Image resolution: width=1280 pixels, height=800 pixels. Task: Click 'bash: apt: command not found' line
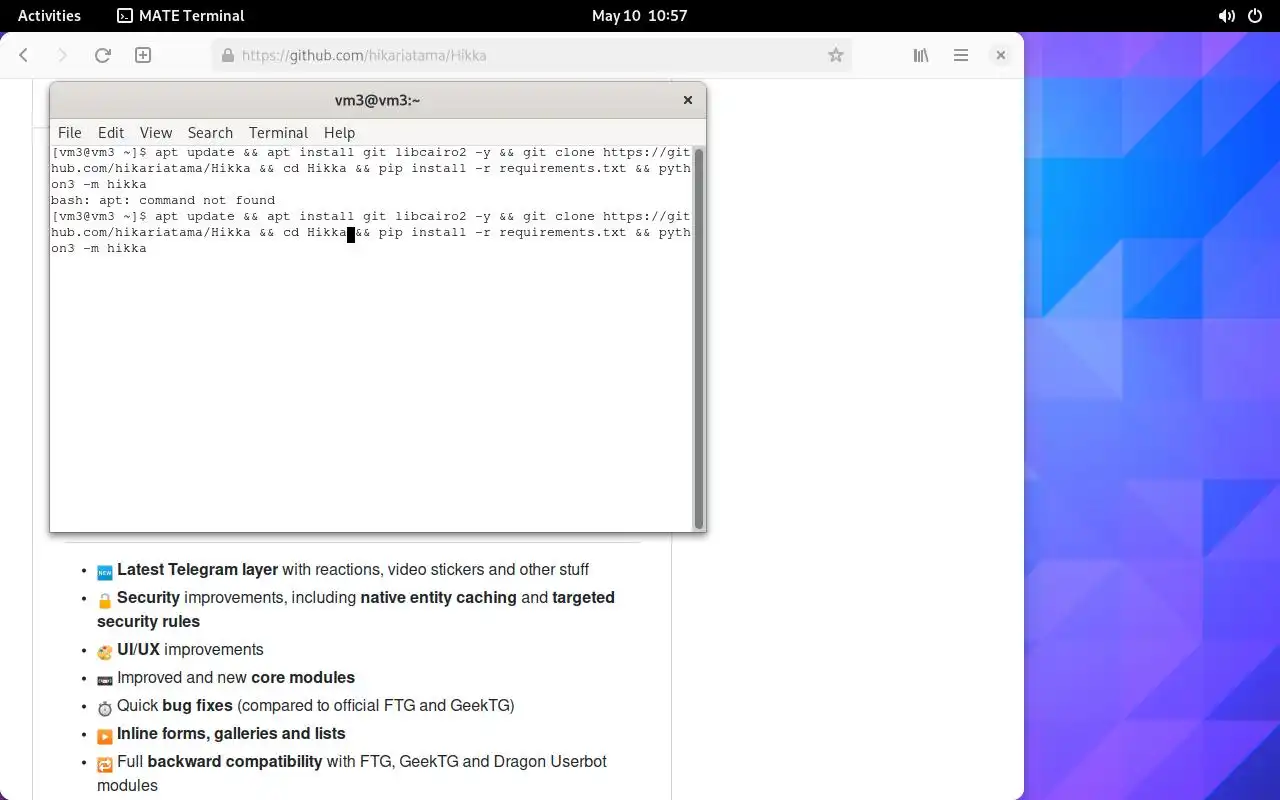163,200
